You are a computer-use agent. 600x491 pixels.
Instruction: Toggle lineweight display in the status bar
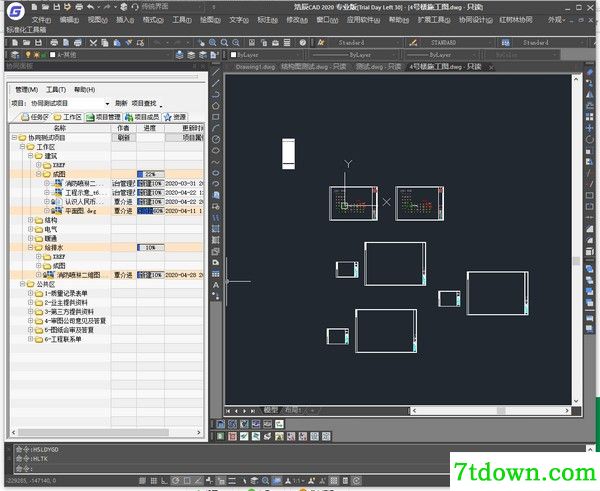pos(232,481)
